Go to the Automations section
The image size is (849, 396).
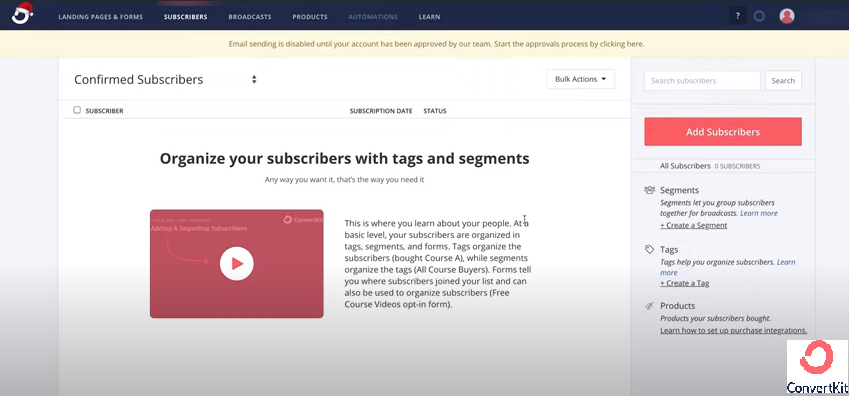pos(373,17)
